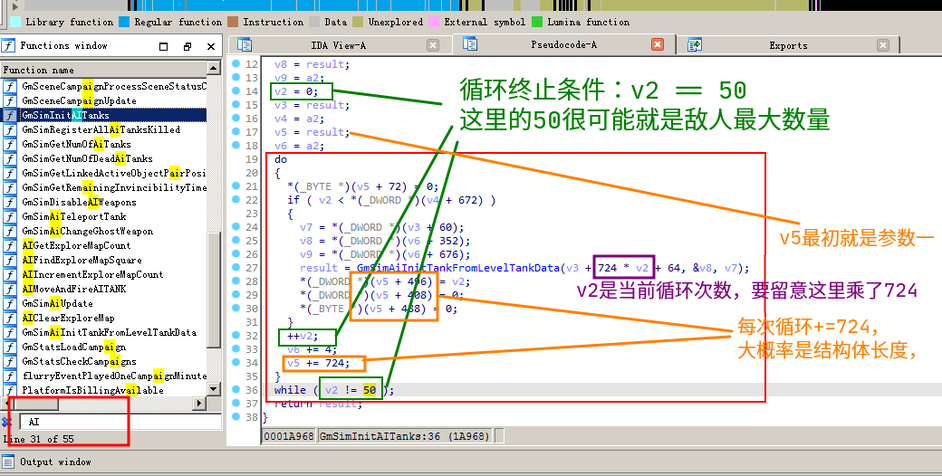Float the Functions window panel

tap(187, 46)
